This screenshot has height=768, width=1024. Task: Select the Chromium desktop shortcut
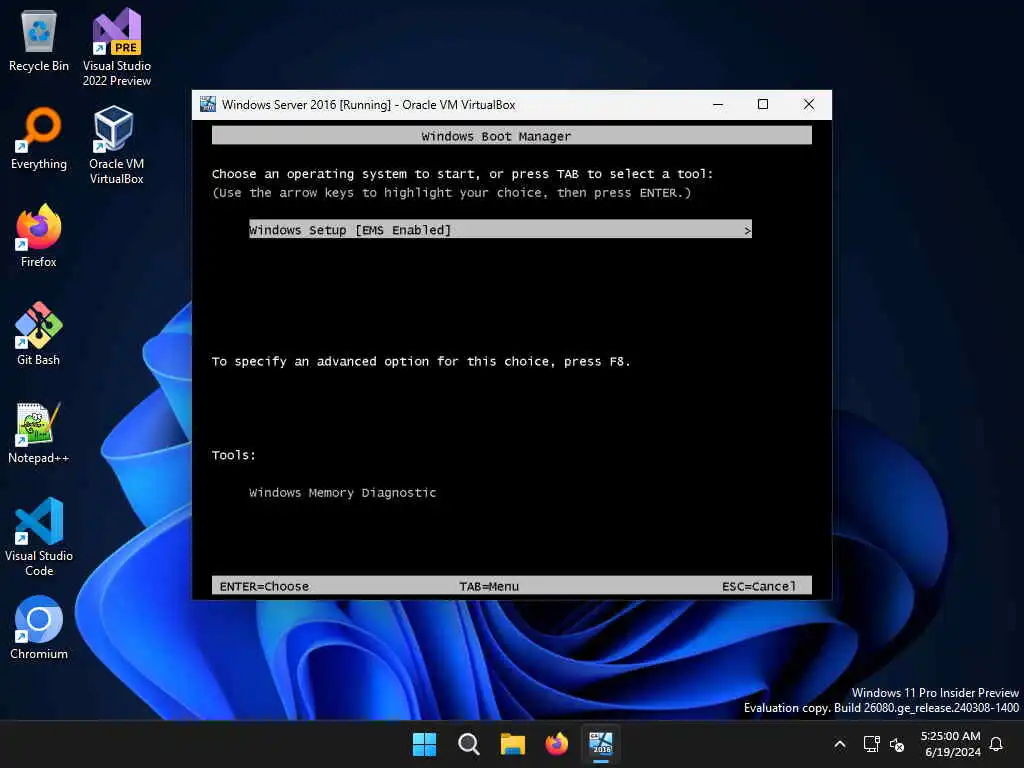(x=39, y=628)
